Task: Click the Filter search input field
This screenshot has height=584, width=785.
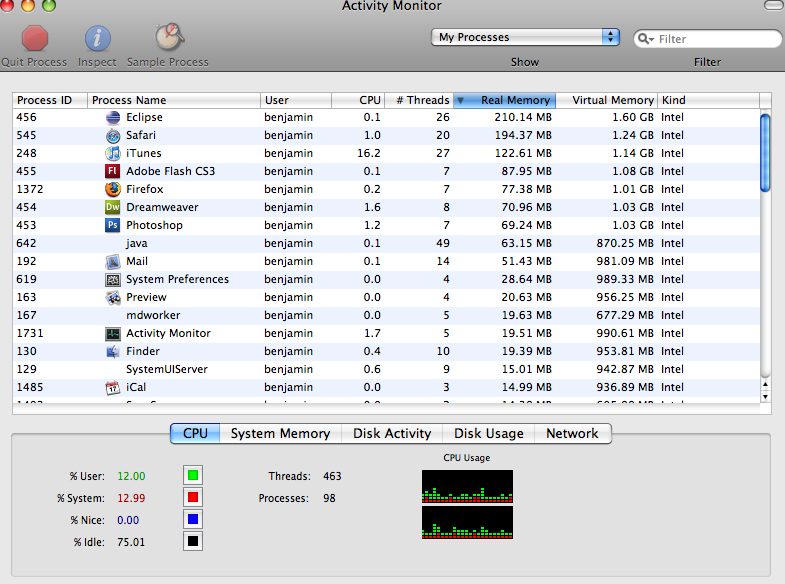Action: [716, 39]
